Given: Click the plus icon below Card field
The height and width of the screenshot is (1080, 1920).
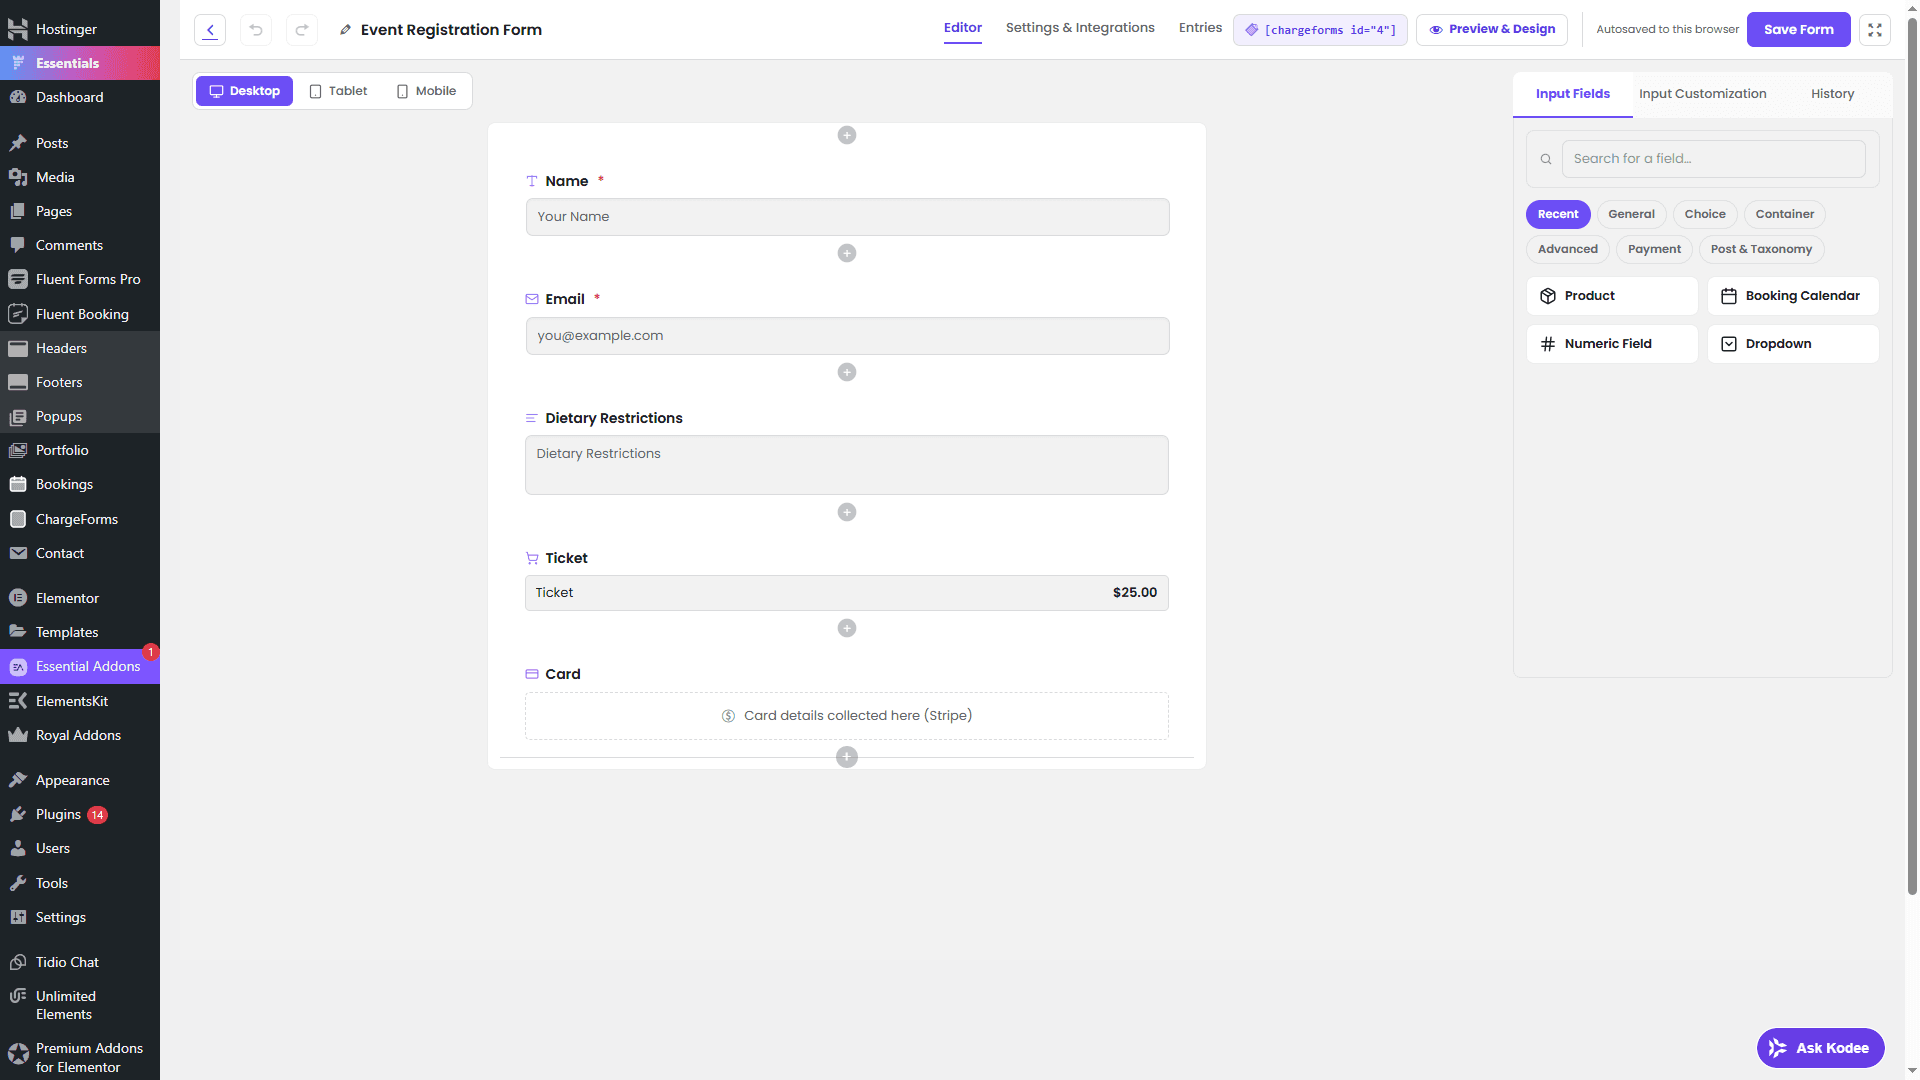Looking at the screenshot, I should [847, 757].
